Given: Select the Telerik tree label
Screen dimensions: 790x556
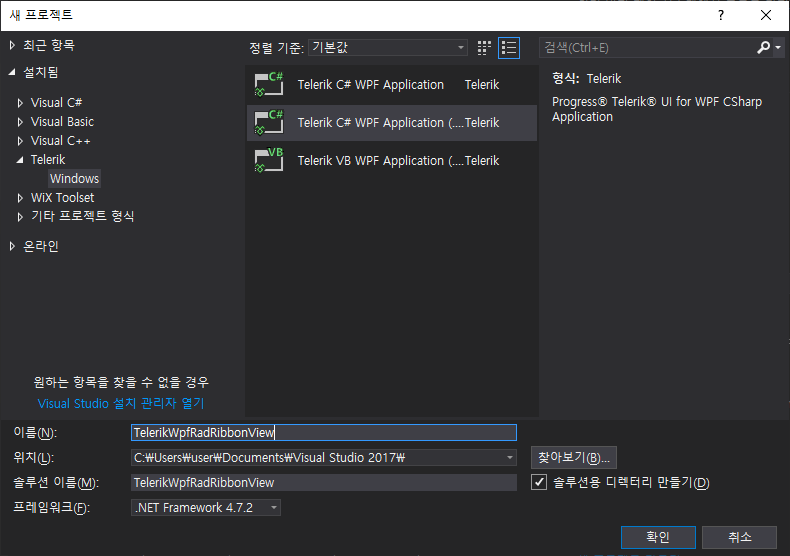Looking at the screenshot, I should point(48,160).
